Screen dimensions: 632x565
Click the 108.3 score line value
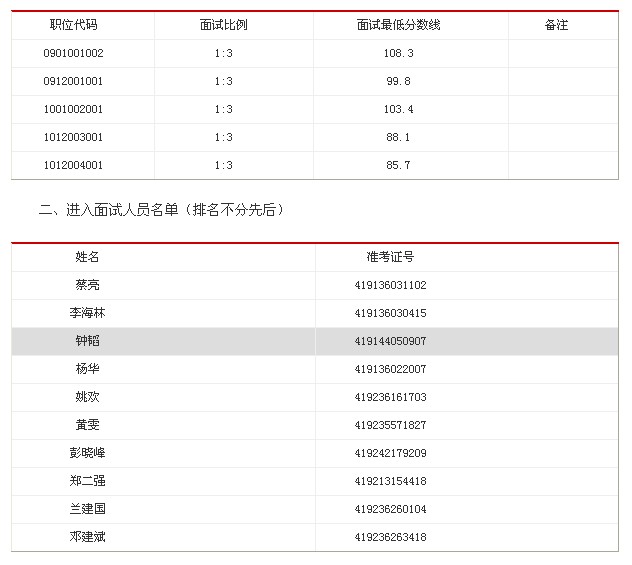pyautogui.click(x=398, y=53)
